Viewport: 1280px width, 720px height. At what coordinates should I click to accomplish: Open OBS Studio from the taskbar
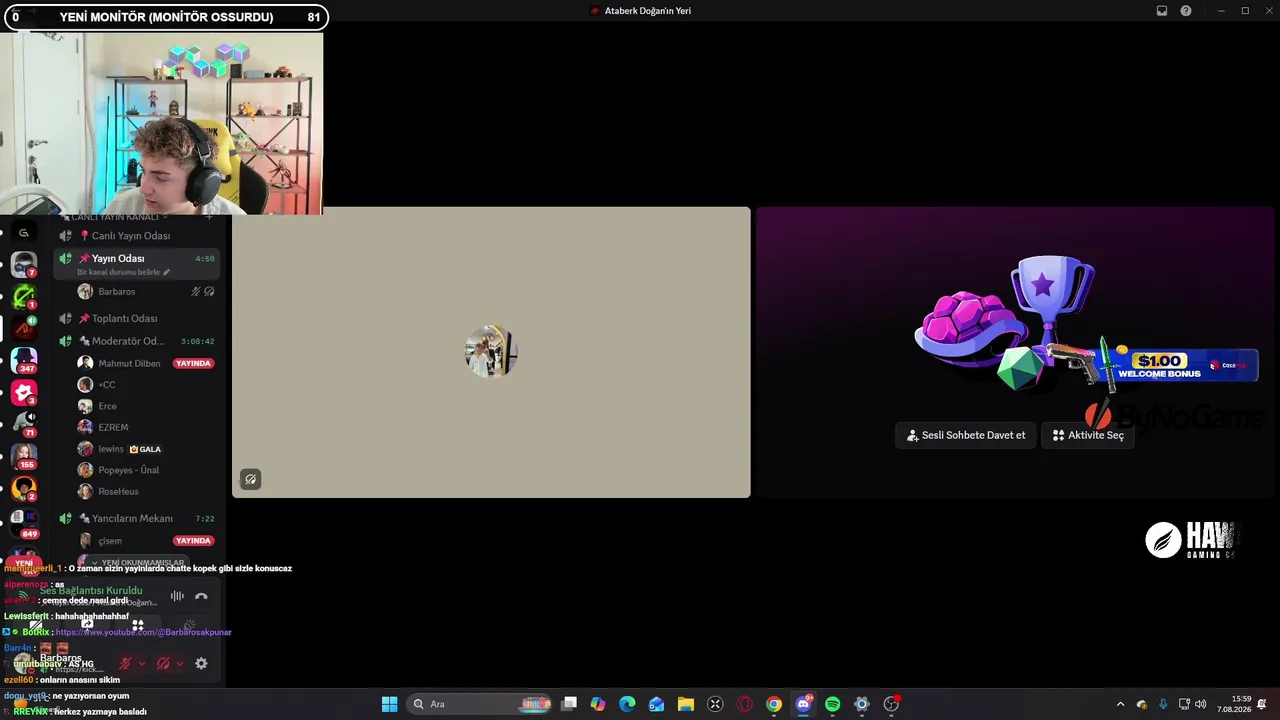(891, 704)
